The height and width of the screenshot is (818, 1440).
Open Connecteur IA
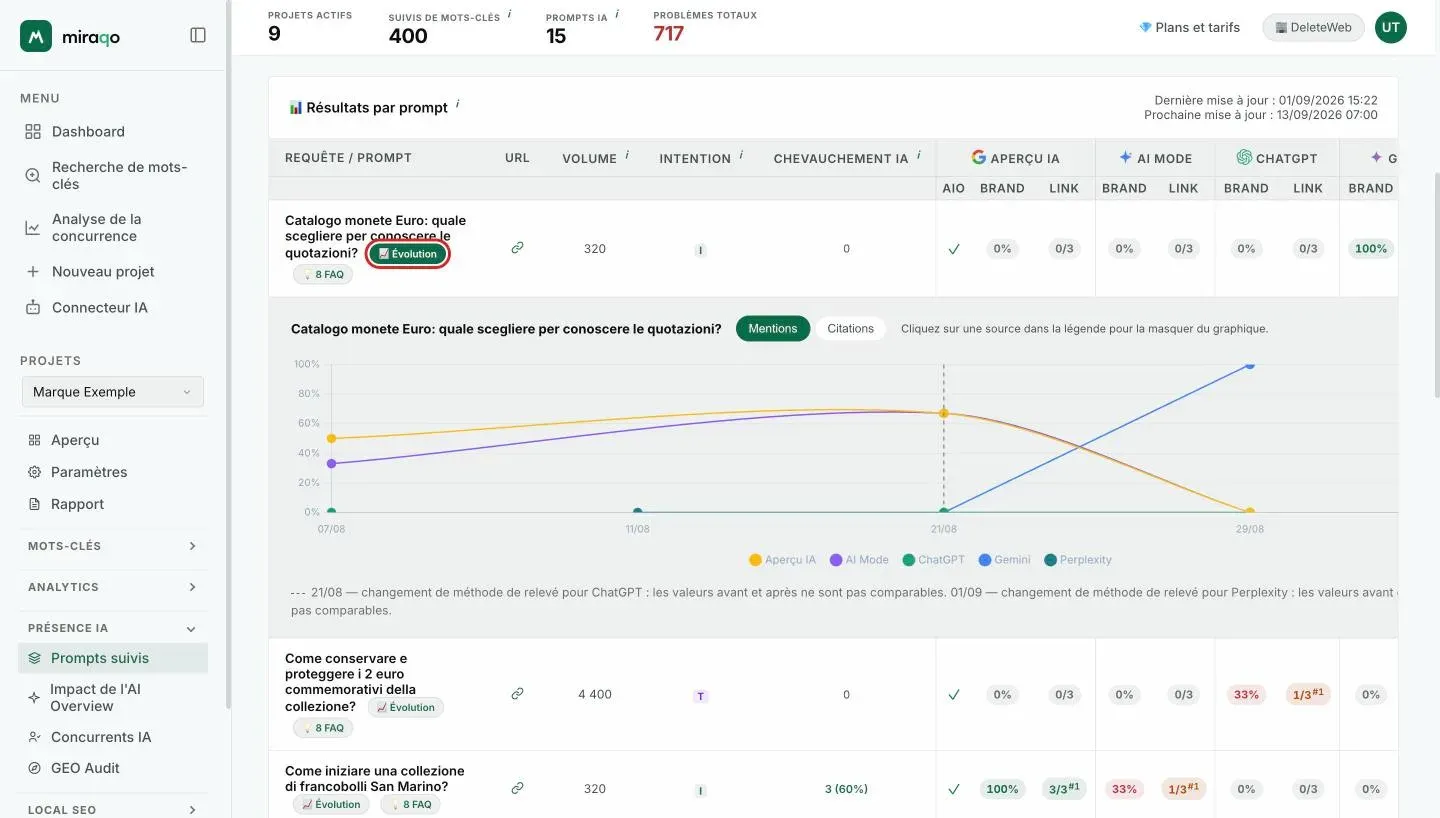87,307
